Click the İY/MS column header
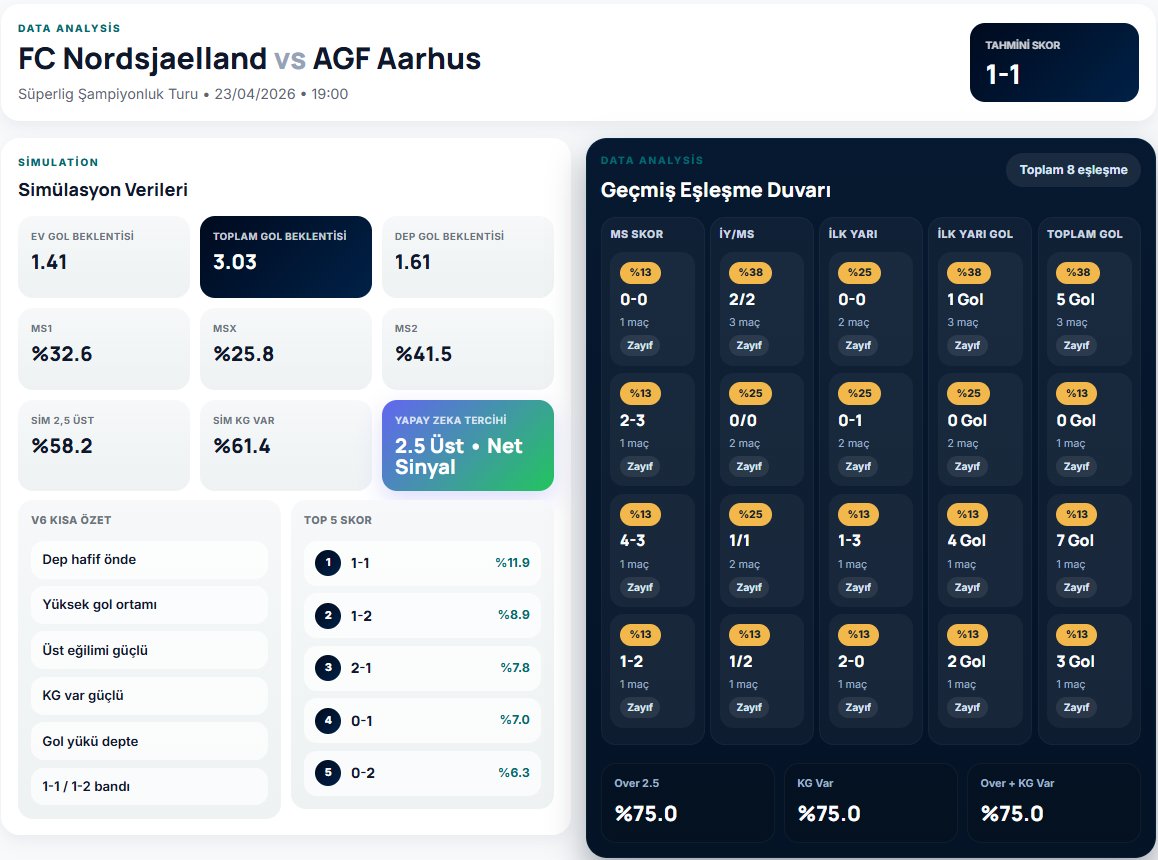 pos(736,234)
